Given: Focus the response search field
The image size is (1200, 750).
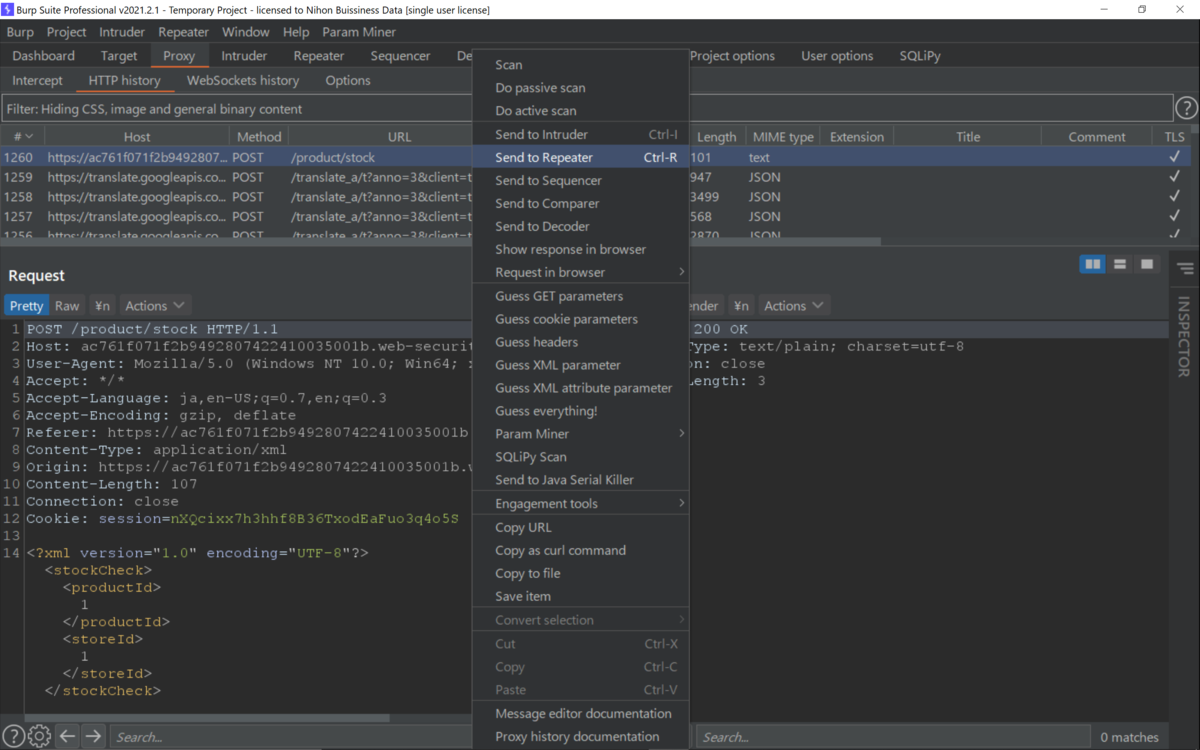Looking at the screenshot, I should pos(892,737).
